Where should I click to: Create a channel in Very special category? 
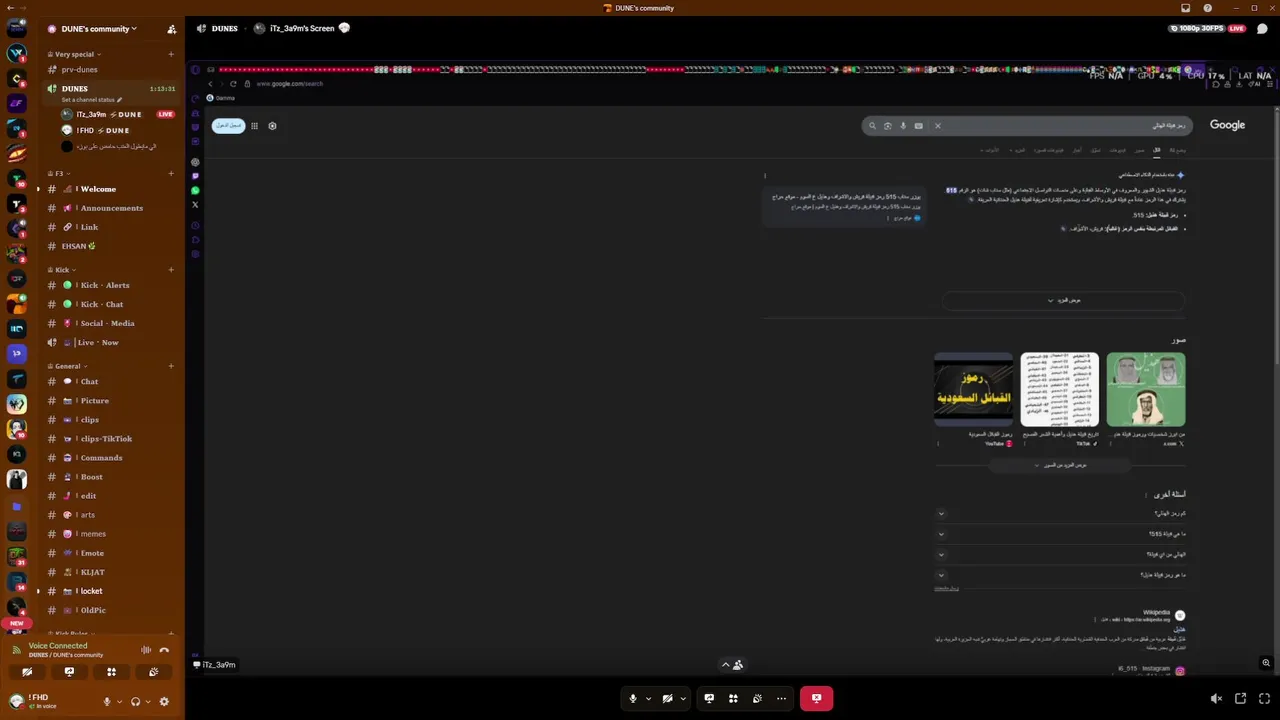(x=171, y=54)
